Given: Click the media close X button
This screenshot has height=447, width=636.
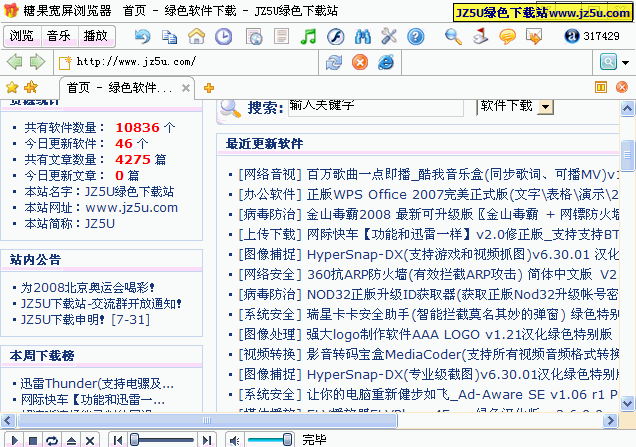Looking at the screenshot, I should [x=90, y=441].
